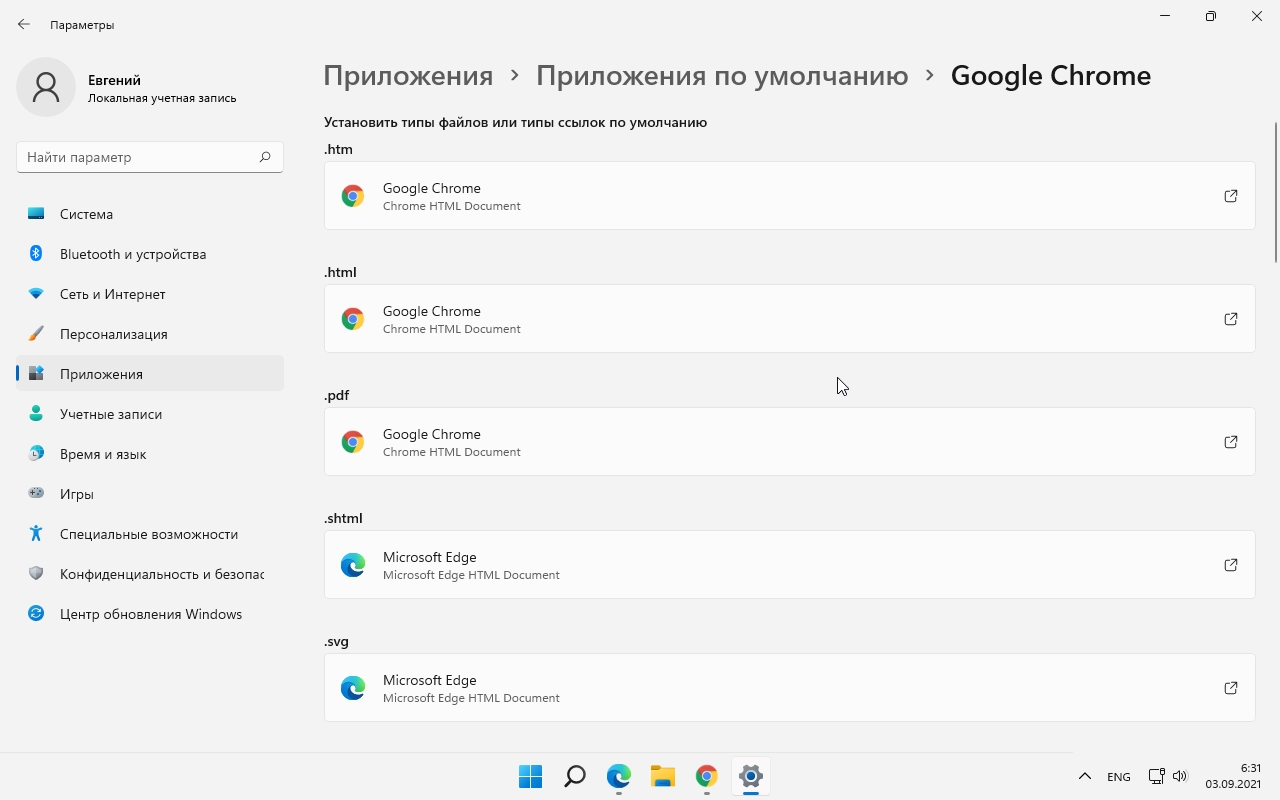The width and height of the screenshot is (1280, 800).
Task: Click Chrome icon in the .htm row
Action: [353, 196]
